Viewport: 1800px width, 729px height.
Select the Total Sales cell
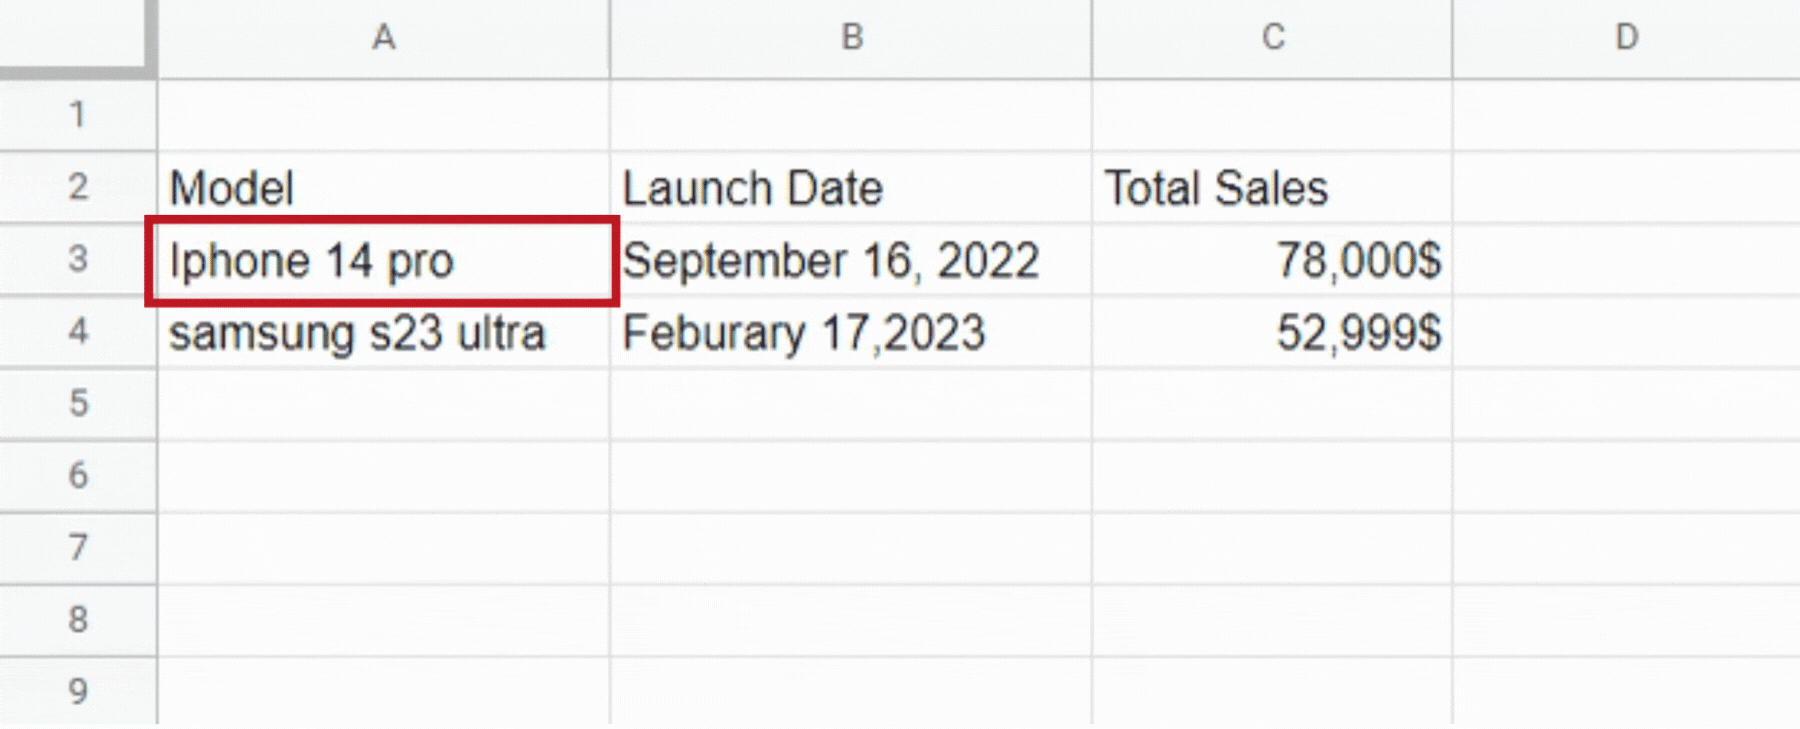coord(1272,188)
